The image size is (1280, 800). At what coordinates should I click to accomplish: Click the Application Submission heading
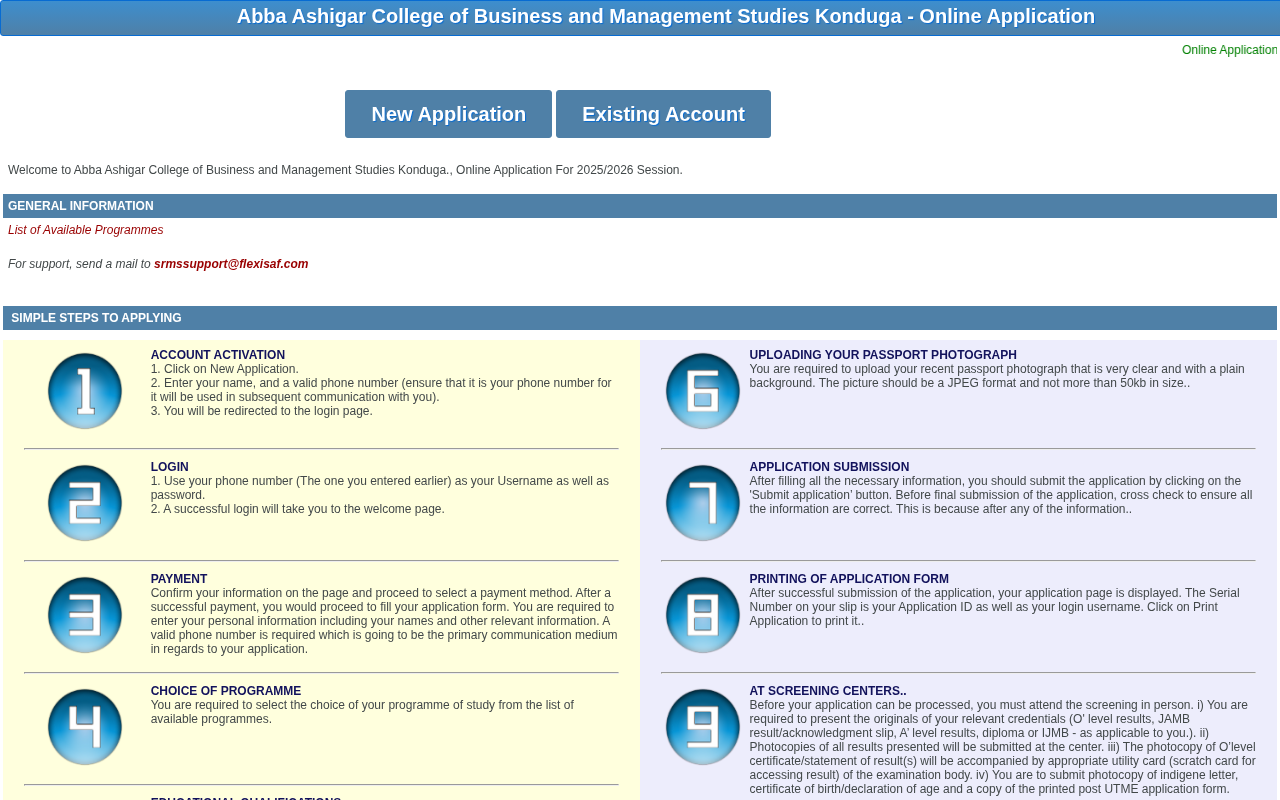point(829,467)
